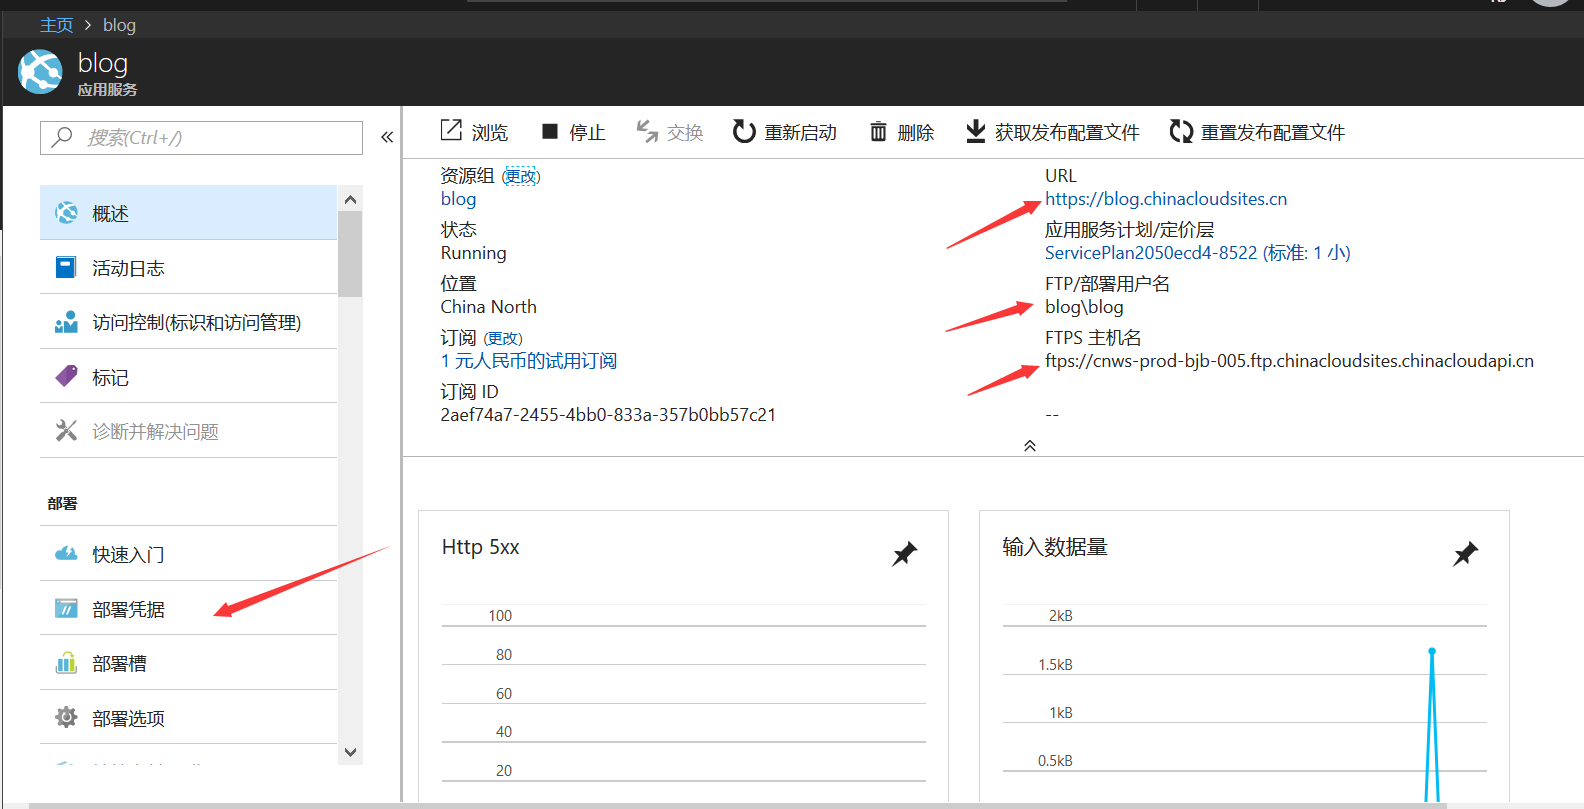Click the search magnifier icon

62,137
